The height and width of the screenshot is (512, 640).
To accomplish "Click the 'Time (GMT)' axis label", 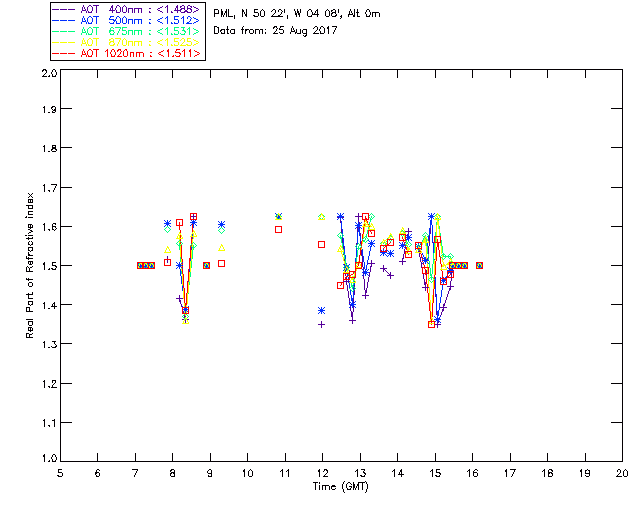I will 341,487.
